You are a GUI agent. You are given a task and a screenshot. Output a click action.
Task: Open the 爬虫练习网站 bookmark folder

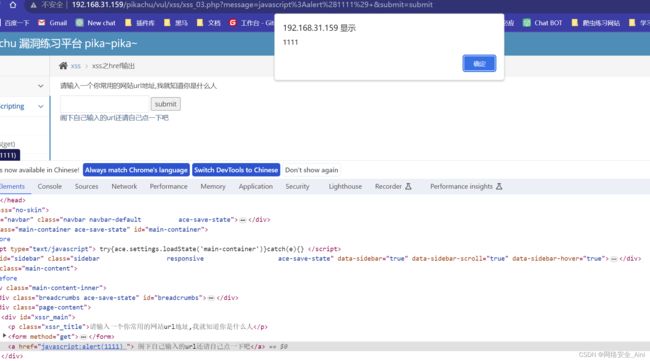point(596,23)
